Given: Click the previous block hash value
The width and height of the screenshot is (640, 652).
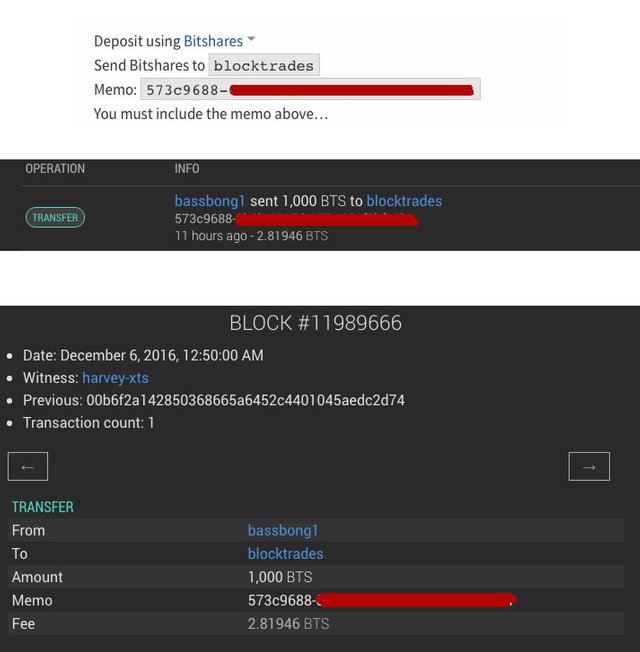Looking at the screenshot, I should 246,400.
